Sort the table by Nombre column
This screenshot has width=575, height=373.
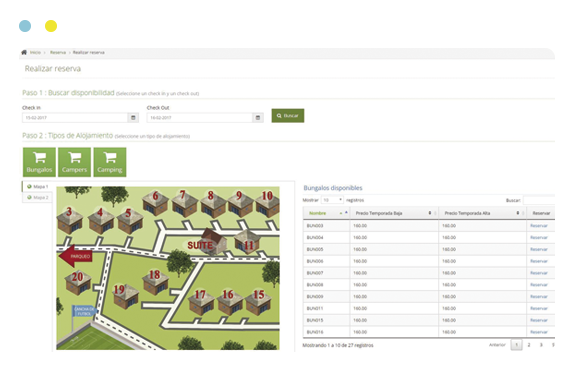coord(326,213)
